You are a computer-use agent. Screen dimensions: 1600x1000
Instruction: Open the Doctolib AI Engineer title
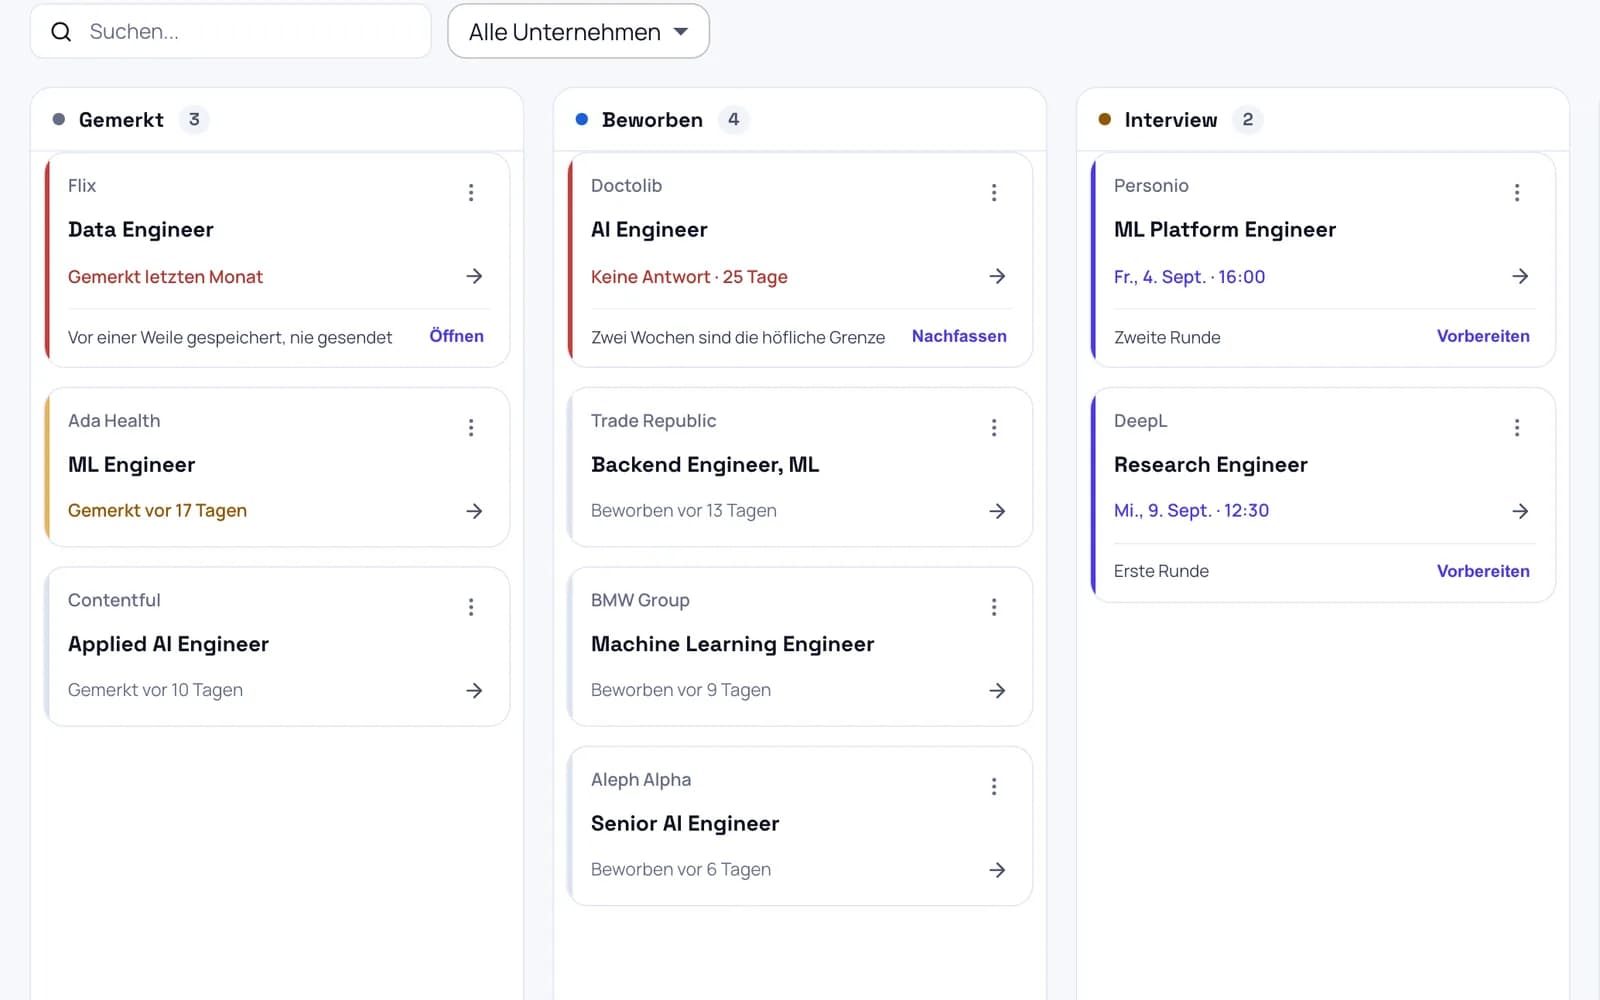click(x=649, y=230)
